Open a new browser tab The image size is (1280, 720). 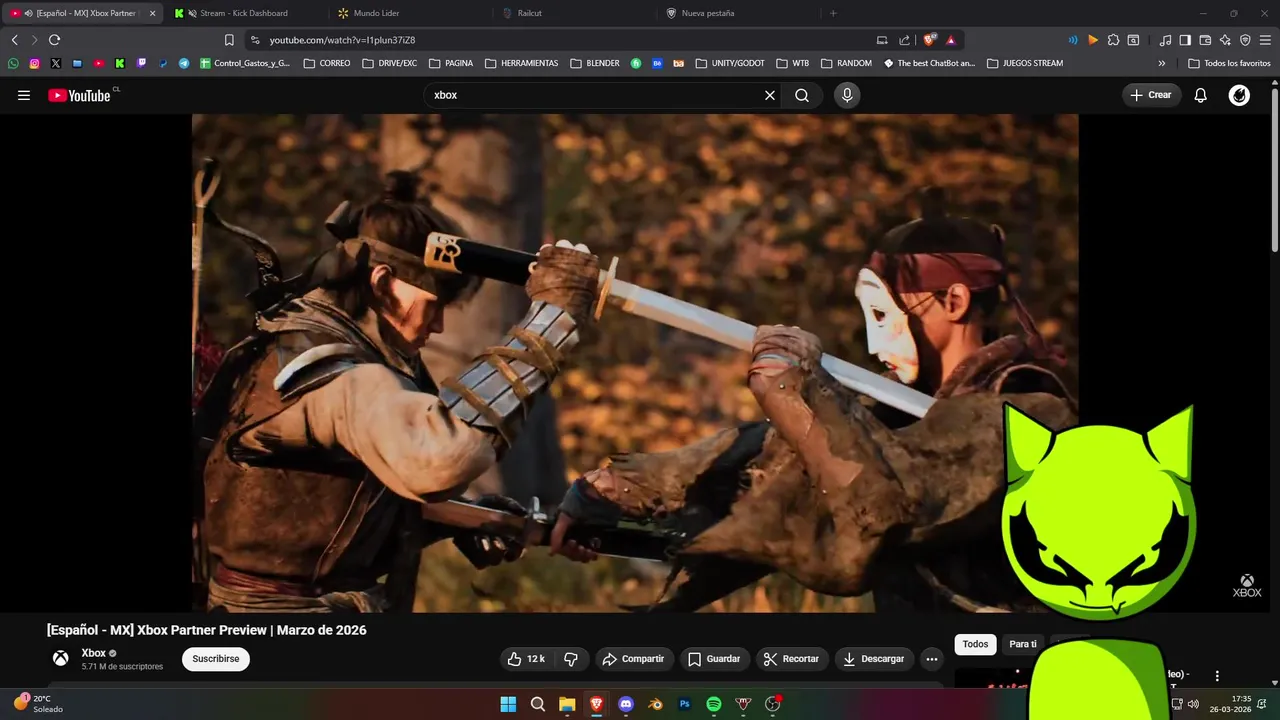833,13
